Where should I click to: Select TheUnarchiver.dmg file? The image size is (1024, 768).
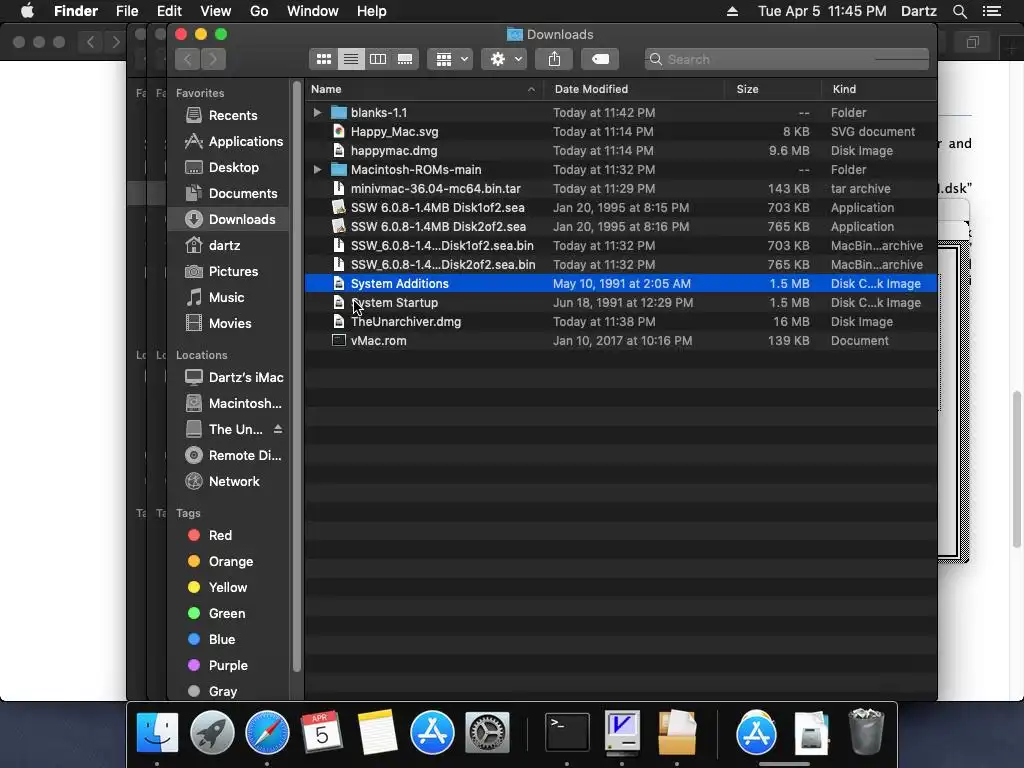coord(620,321)
